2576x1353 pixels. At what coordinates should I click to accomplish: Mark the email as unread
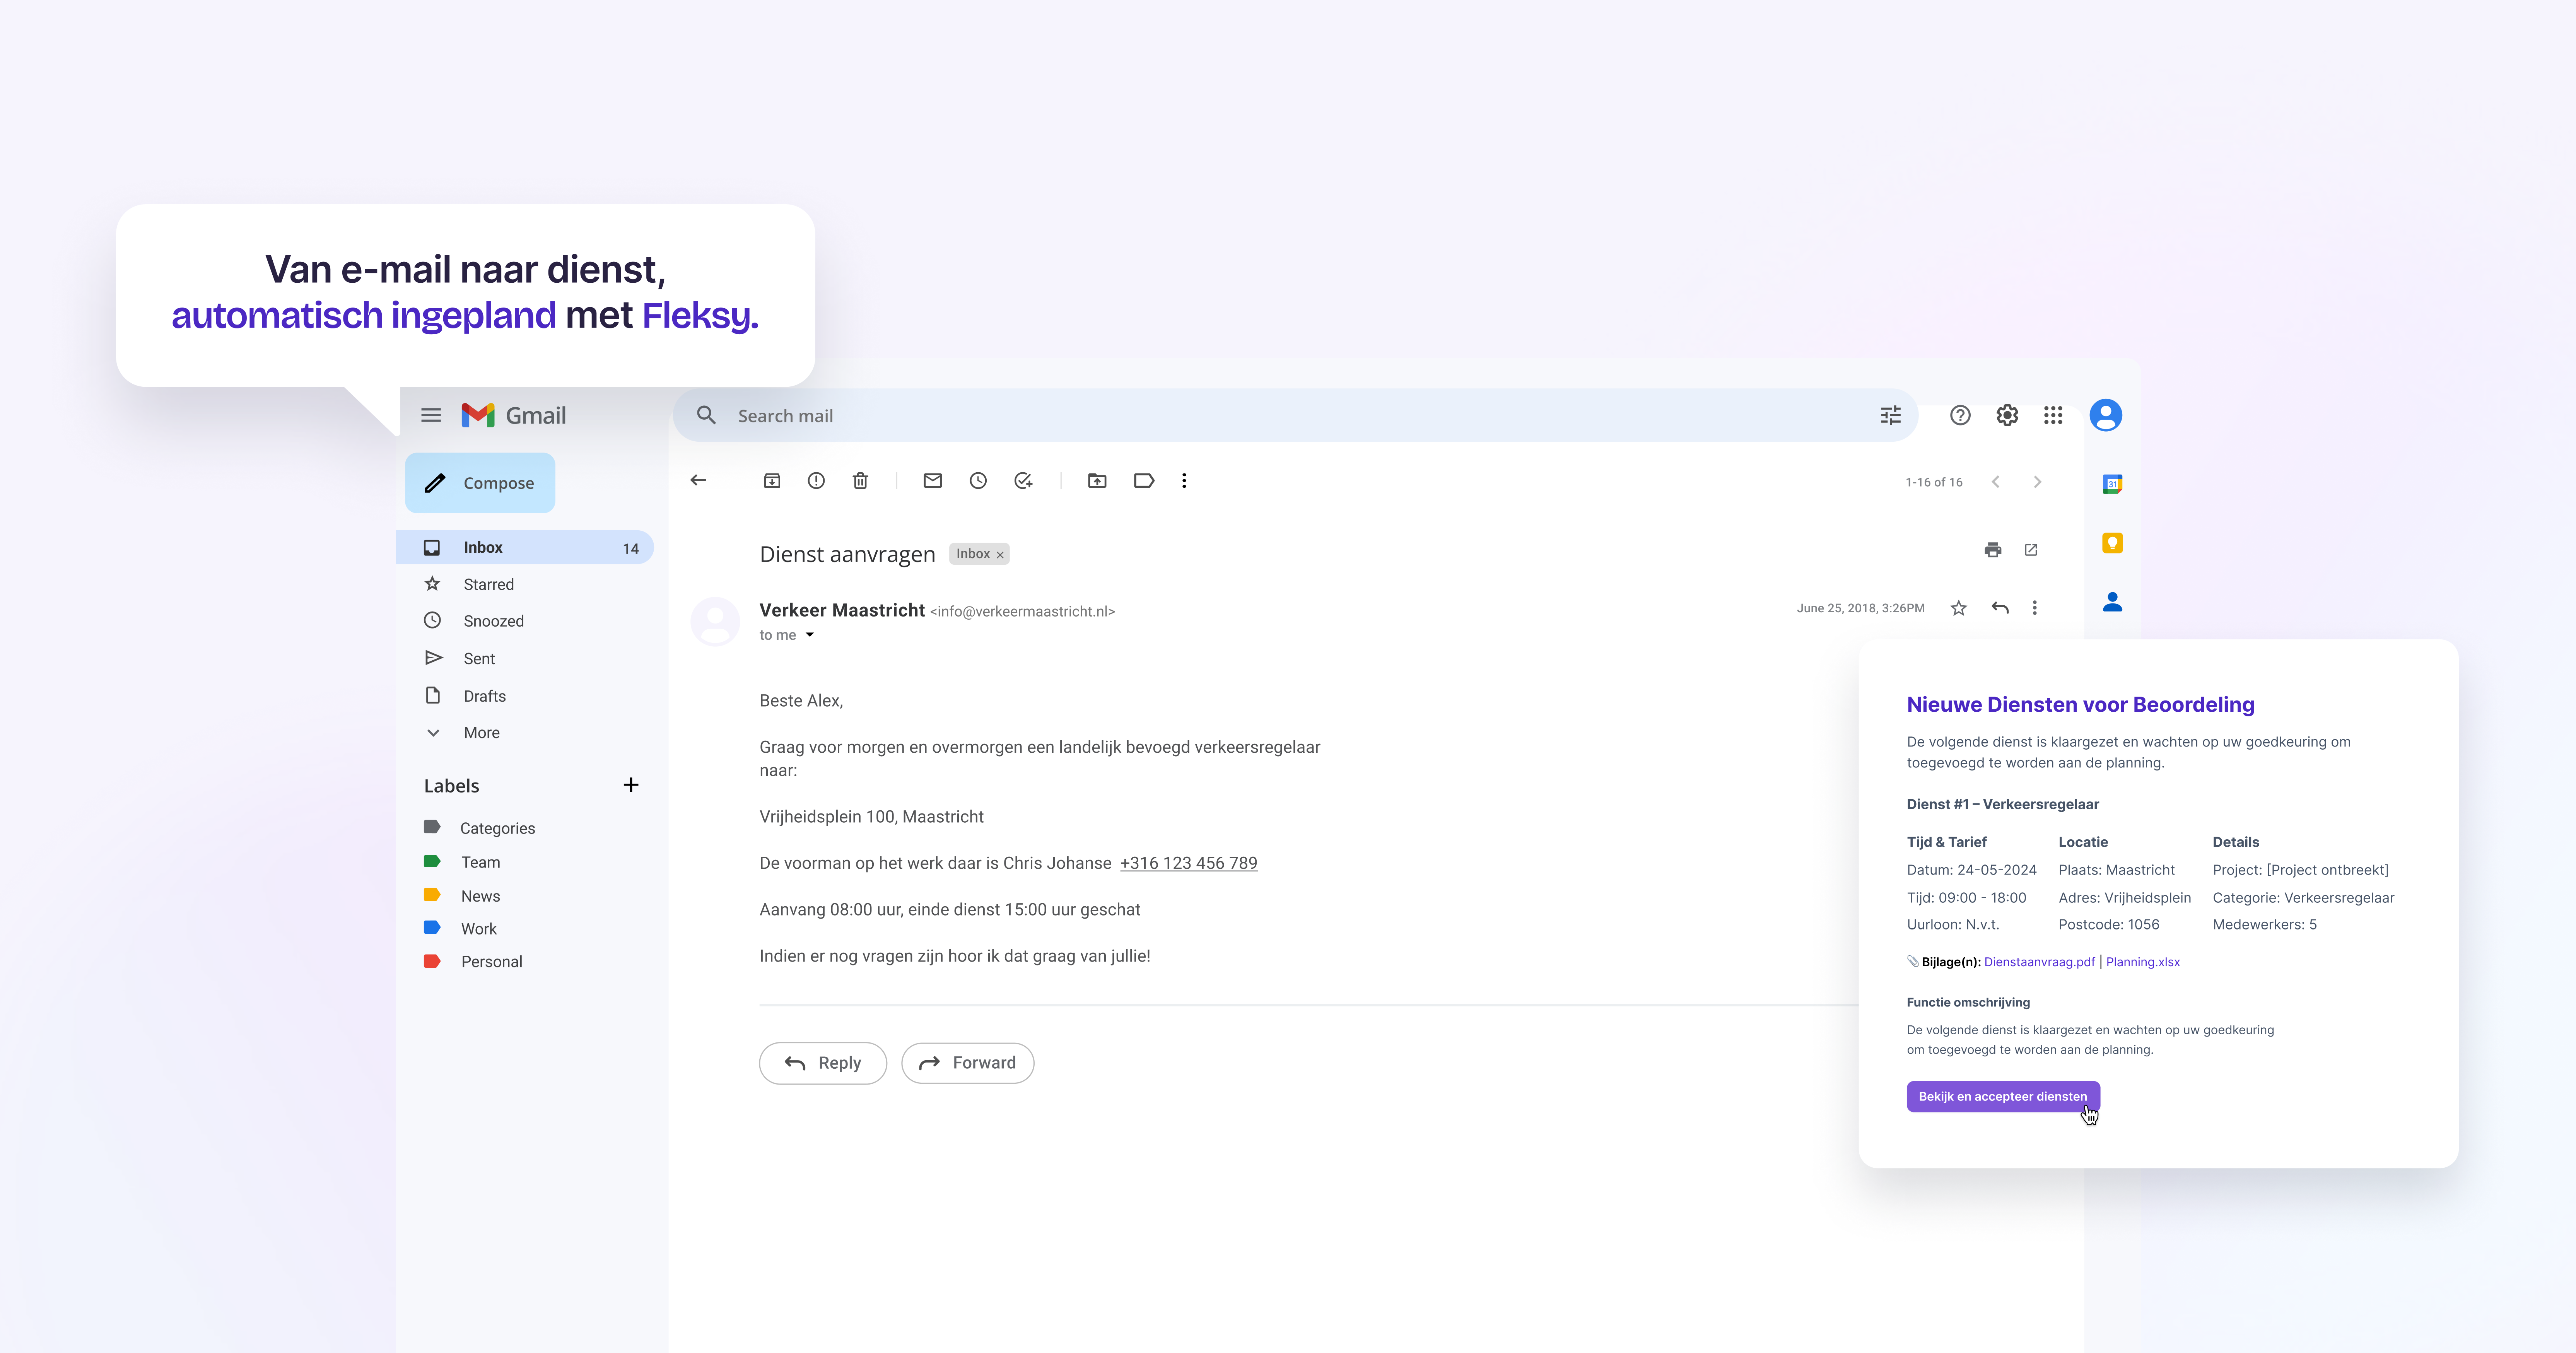pos(932,481)
